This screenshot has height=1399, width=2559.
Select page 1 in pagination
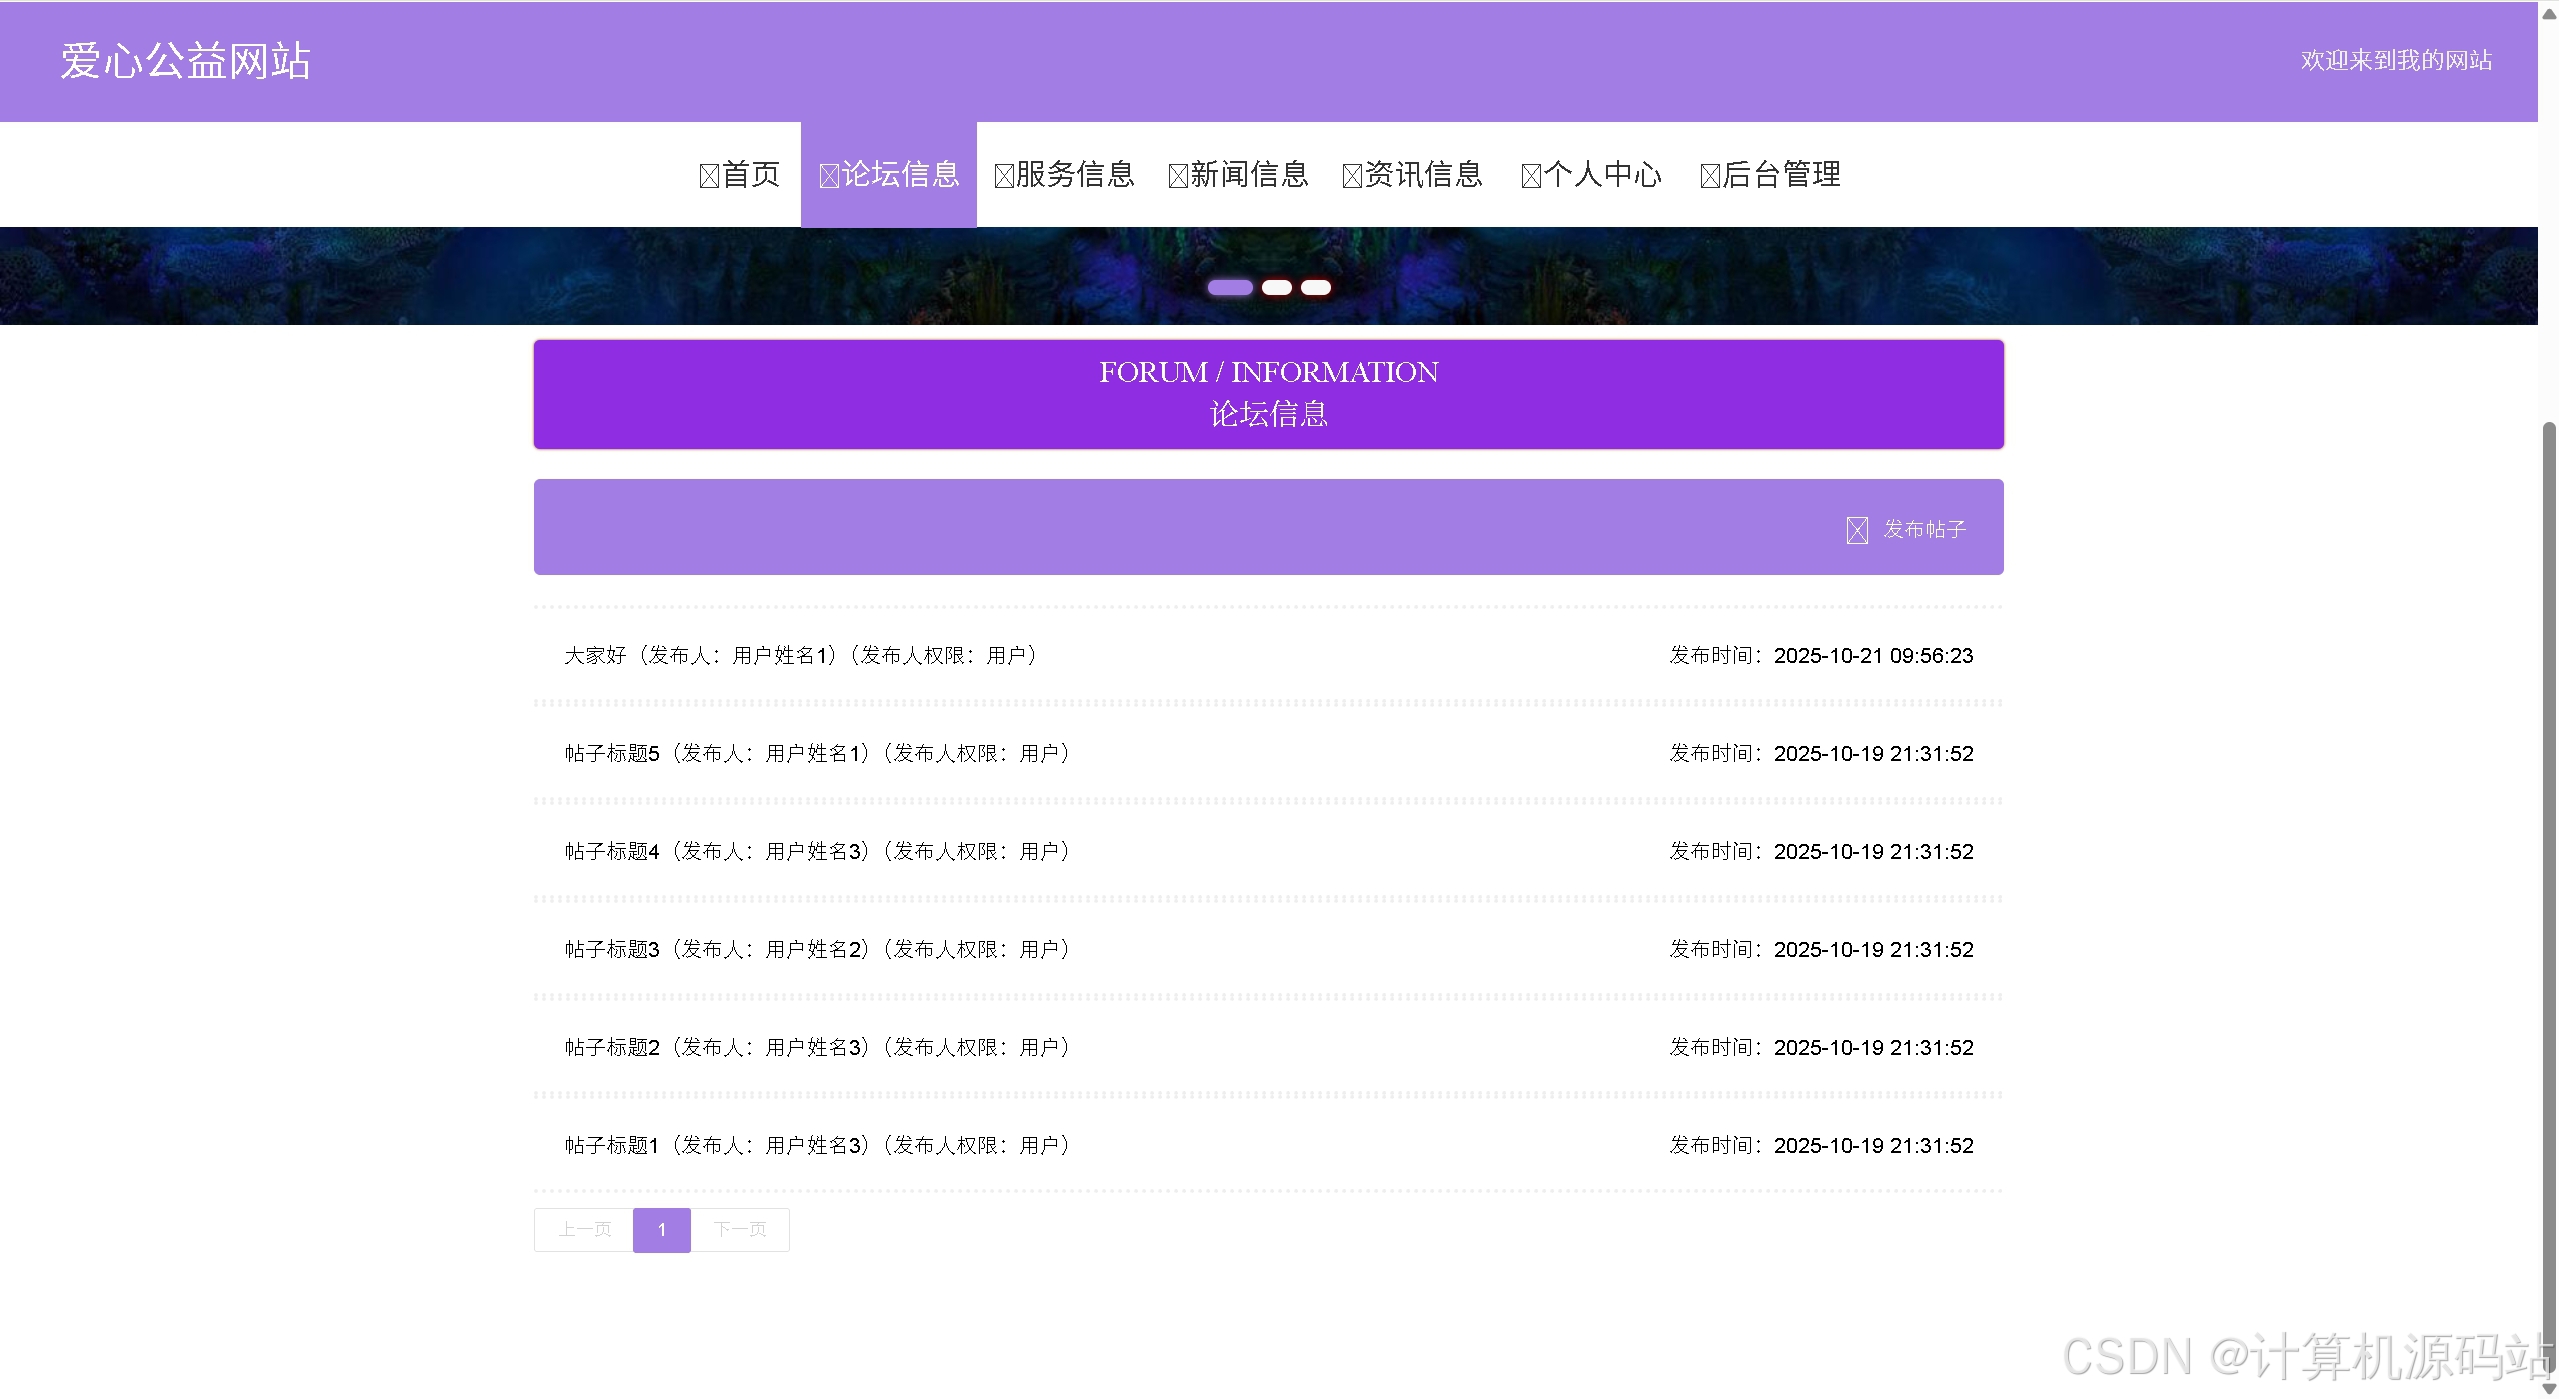click(661, 1229)
